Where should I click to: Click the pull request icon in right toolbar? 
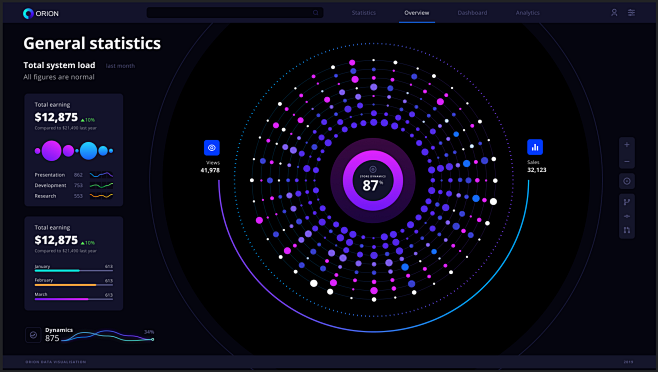pos(627,230)
